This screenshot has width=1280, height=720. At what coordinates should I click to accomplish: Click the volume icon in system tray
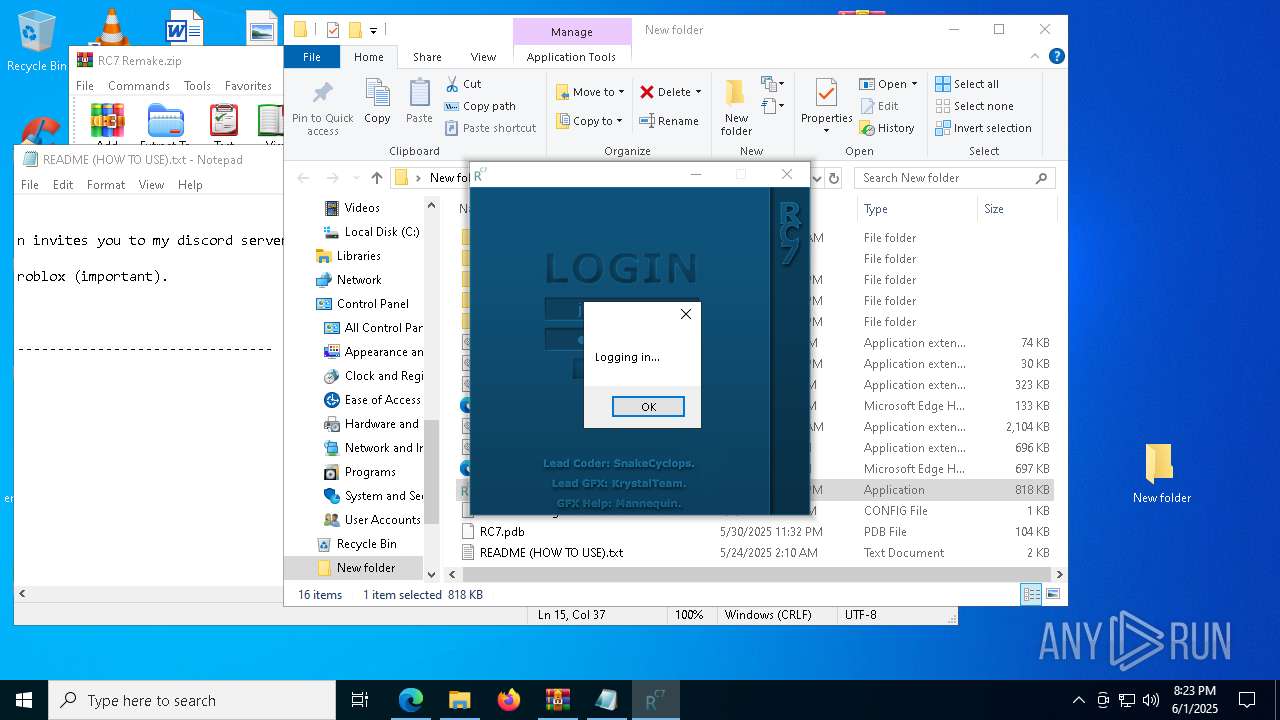(1150, 700)
